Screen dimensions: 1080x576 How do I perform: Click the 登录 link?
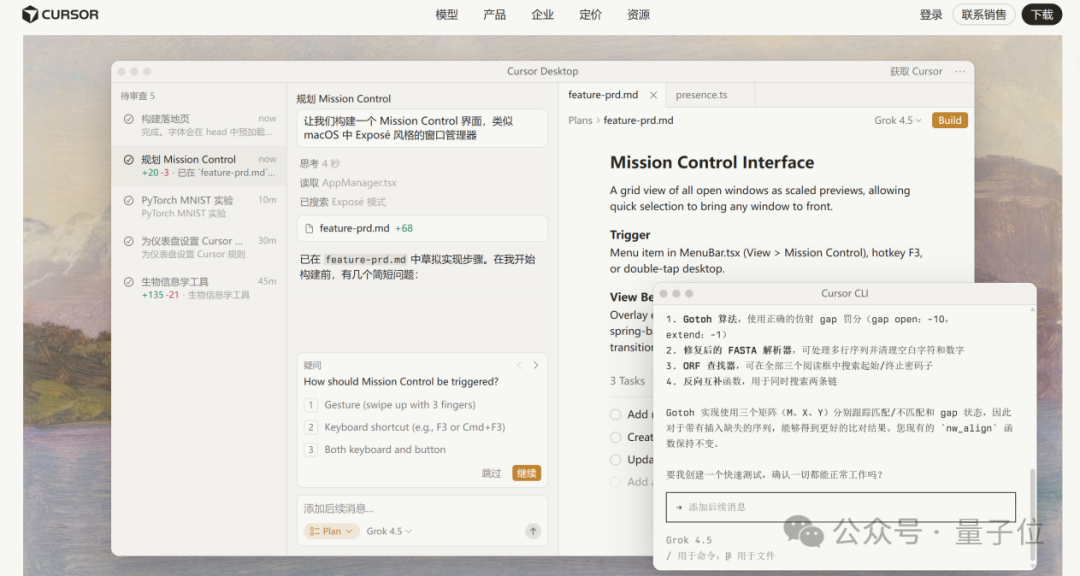(x=931, y=14)
